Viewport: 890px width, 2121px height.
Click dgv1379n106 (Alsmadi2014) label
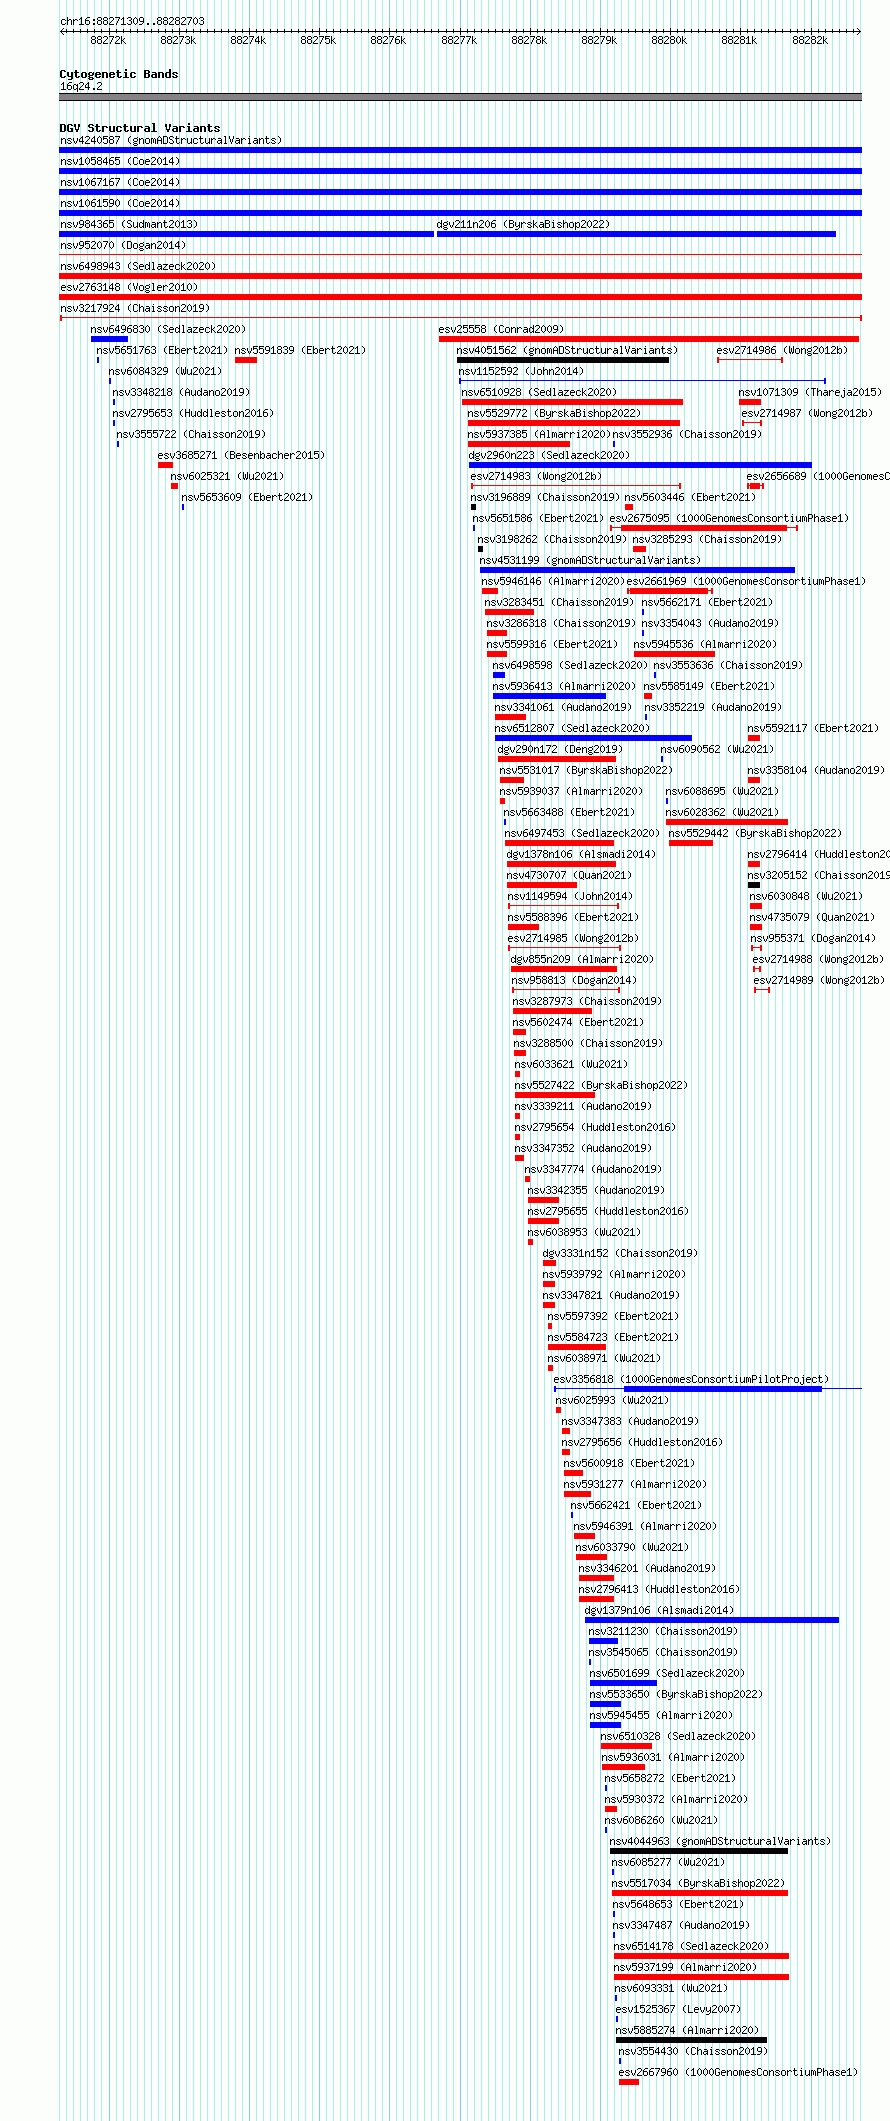[659, 1610]
